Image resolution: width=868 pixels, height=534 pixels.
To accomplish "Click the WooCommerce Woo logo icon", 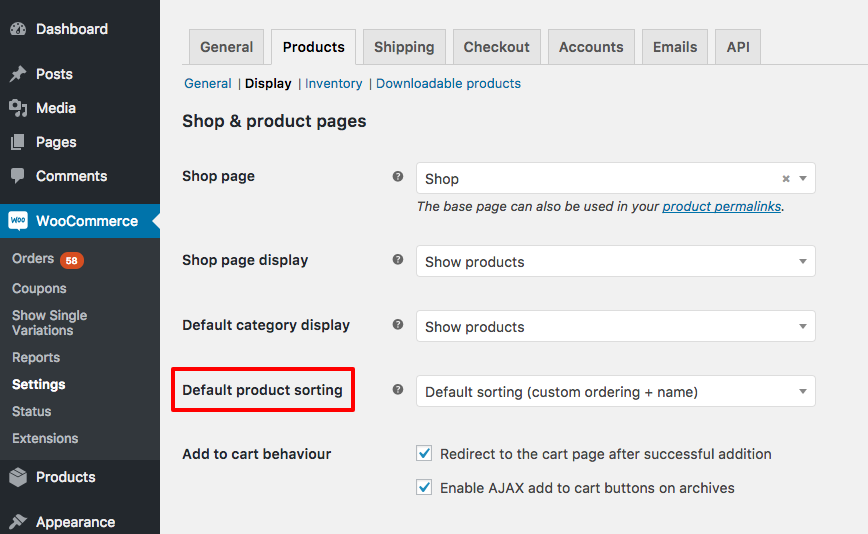I will (18, 221).
